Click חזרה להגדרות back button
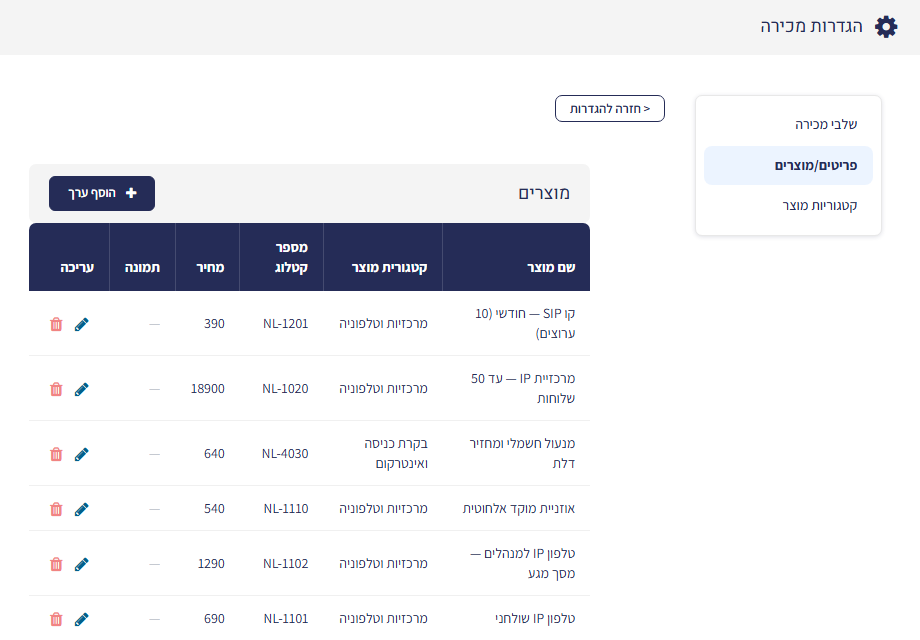 (x=610, y=109)
